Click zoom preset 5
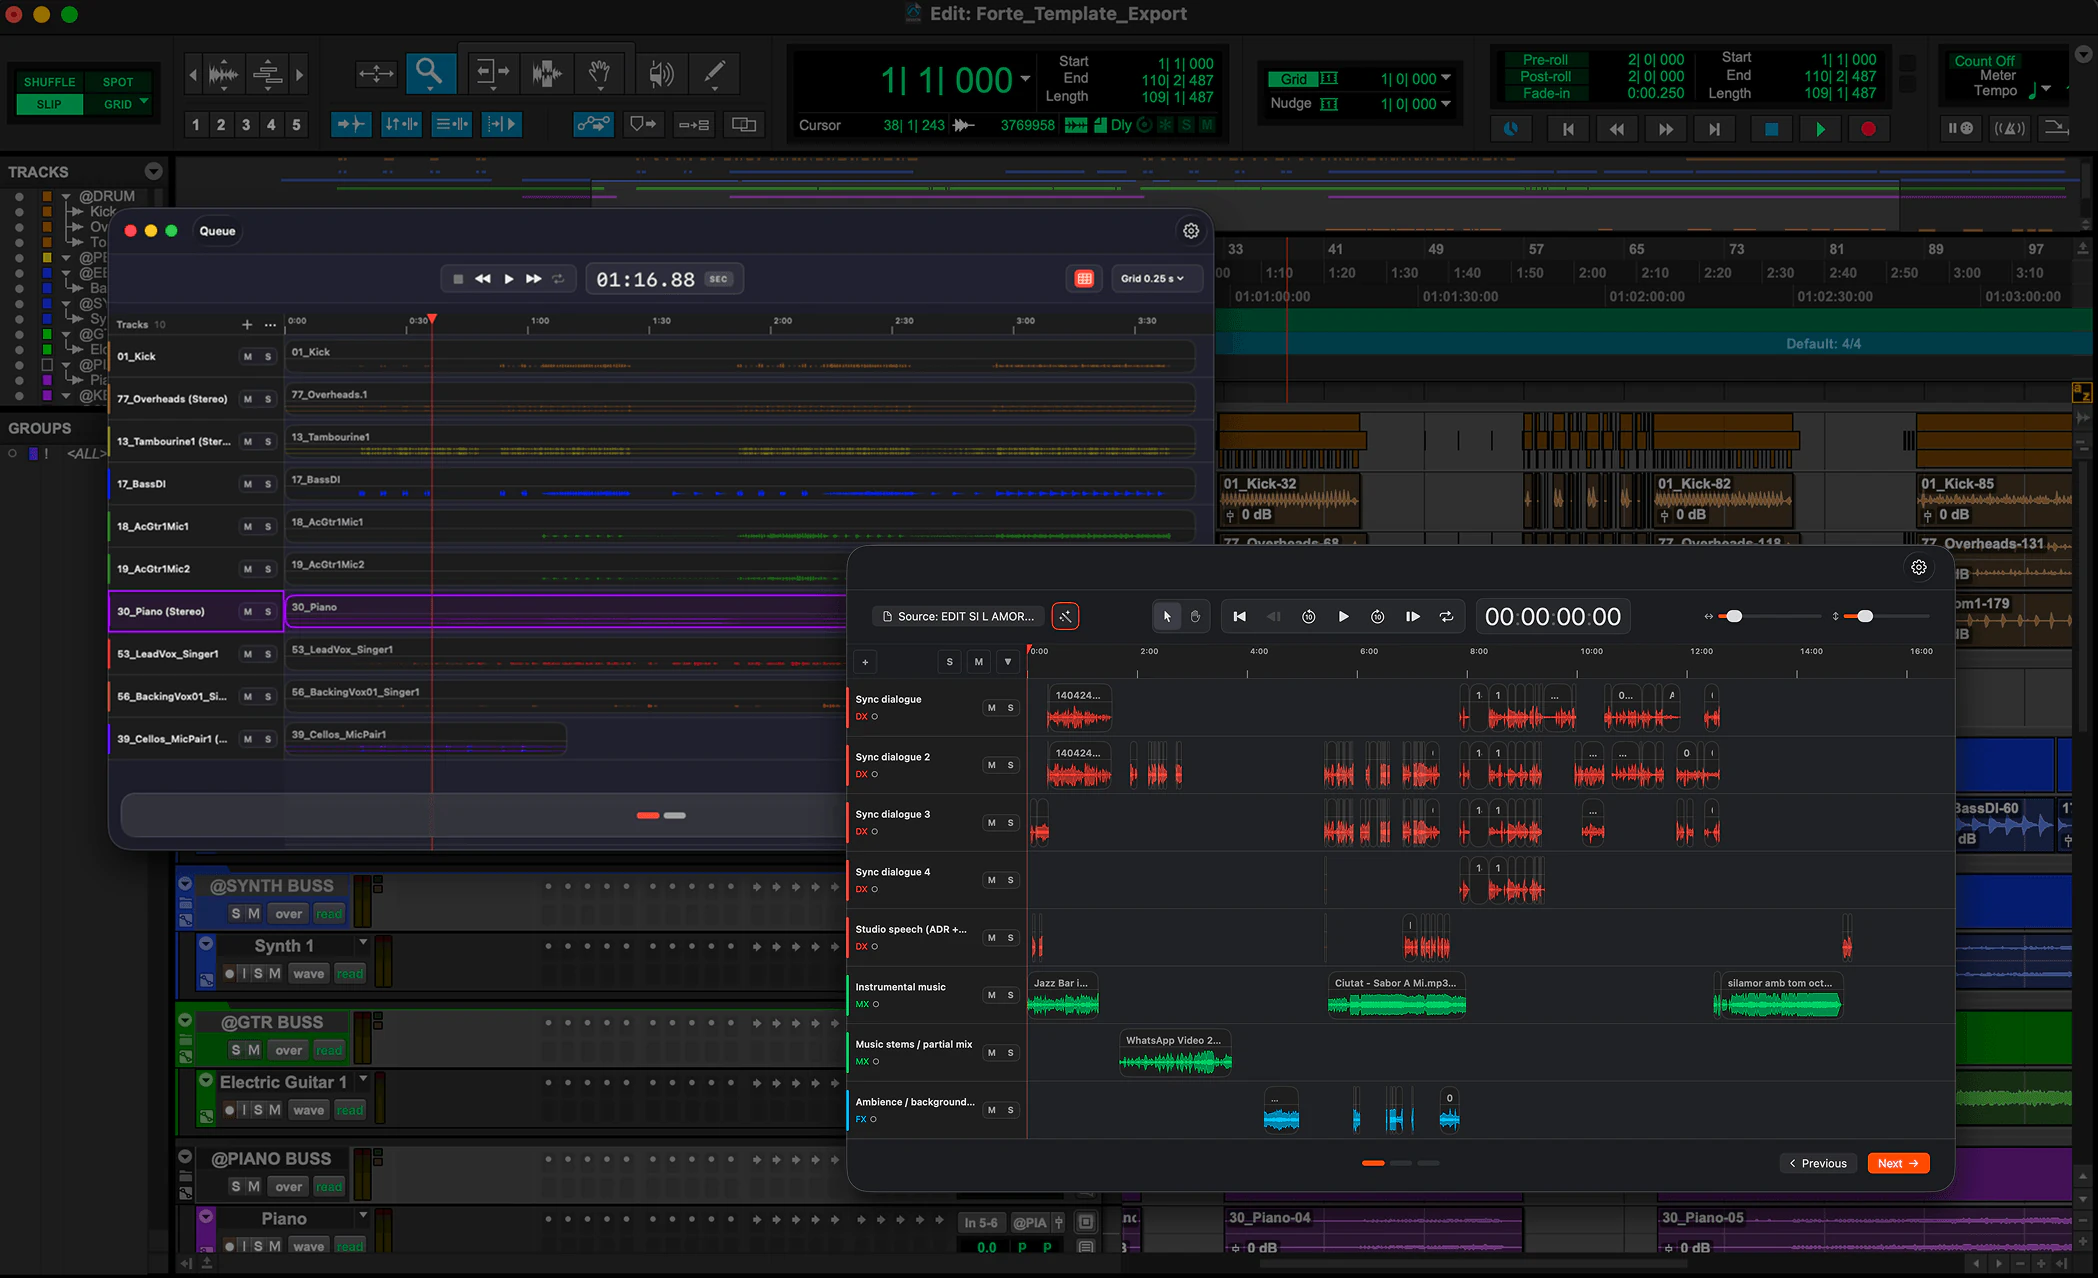This screenshot has width=2098, height=1278. [x=296, y=125]
